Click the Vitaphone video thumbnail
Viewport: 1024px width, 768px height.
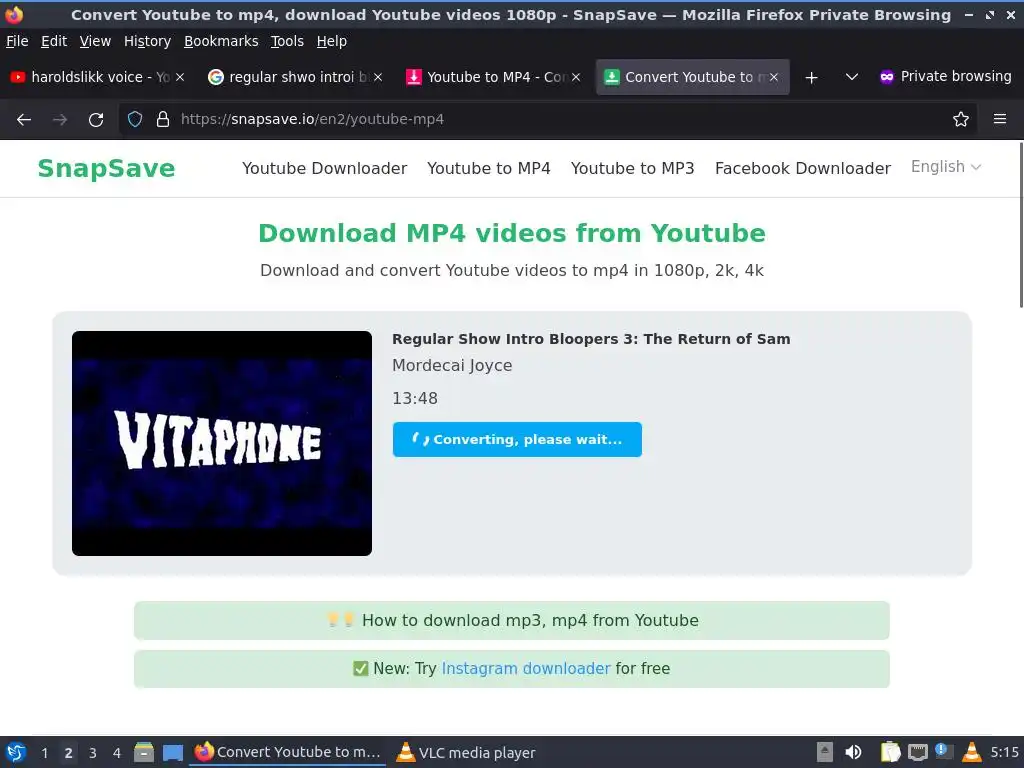tap(222, 443)
